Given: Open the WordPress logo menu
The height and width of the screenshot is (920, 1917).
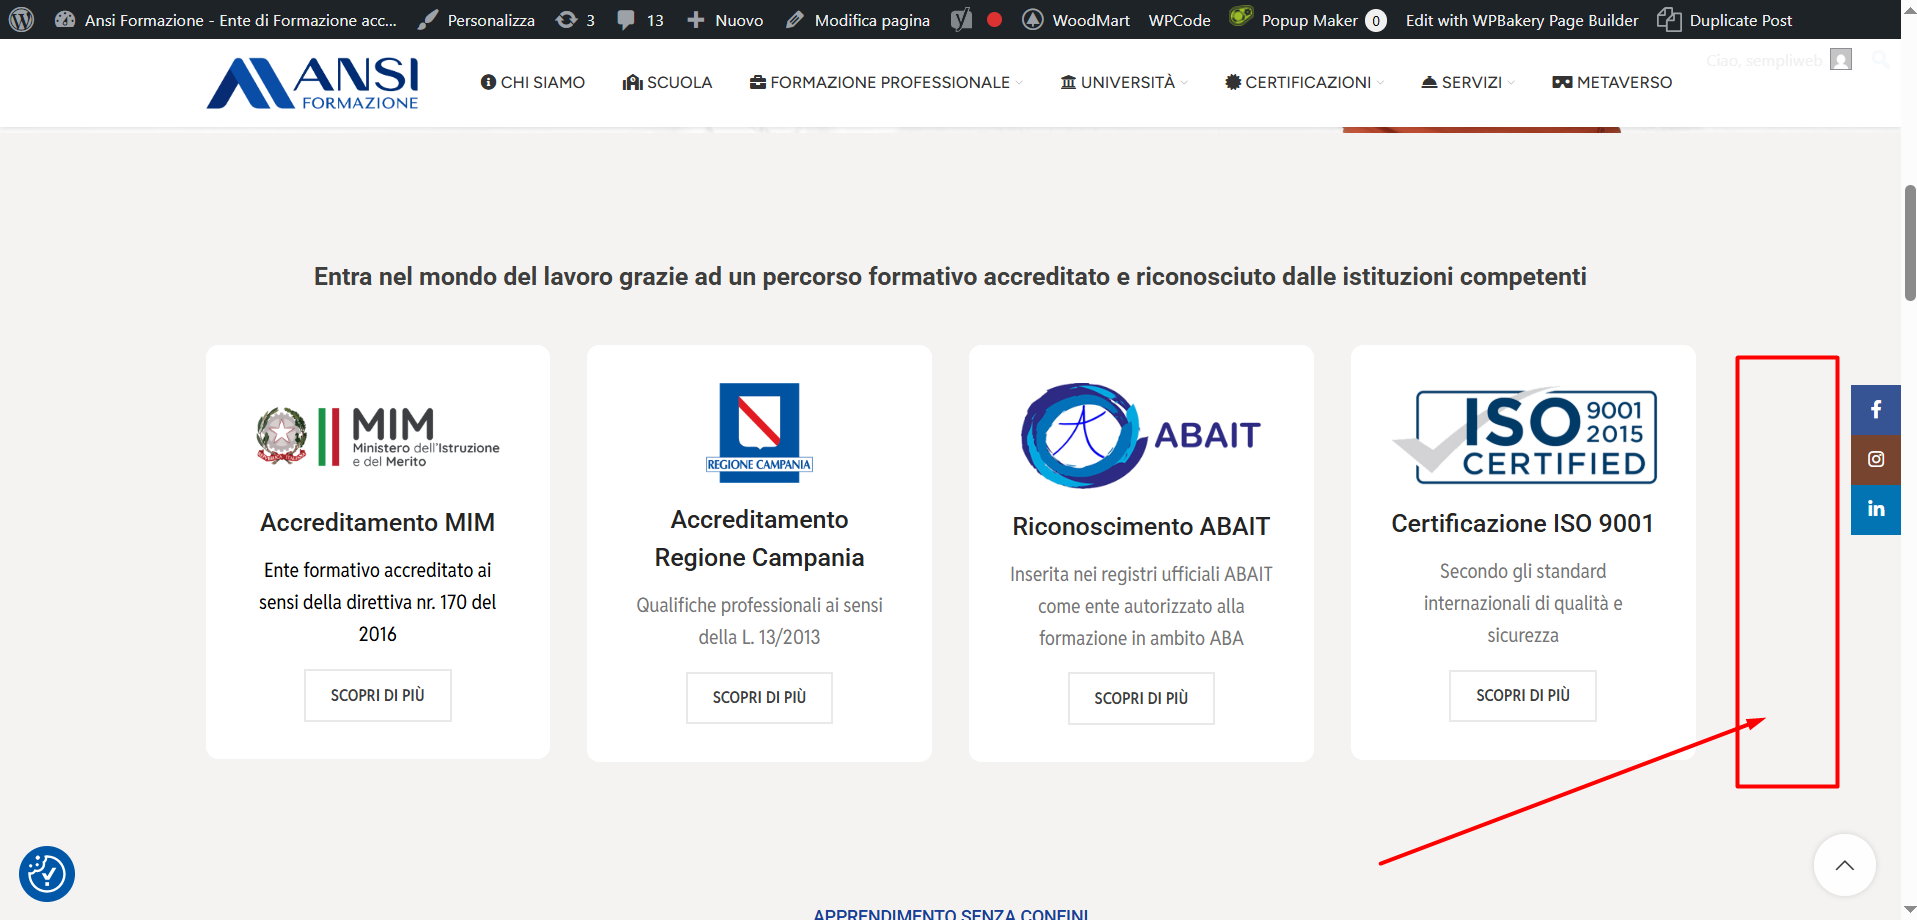Looking at the screenshot, I should click(21, 19).
